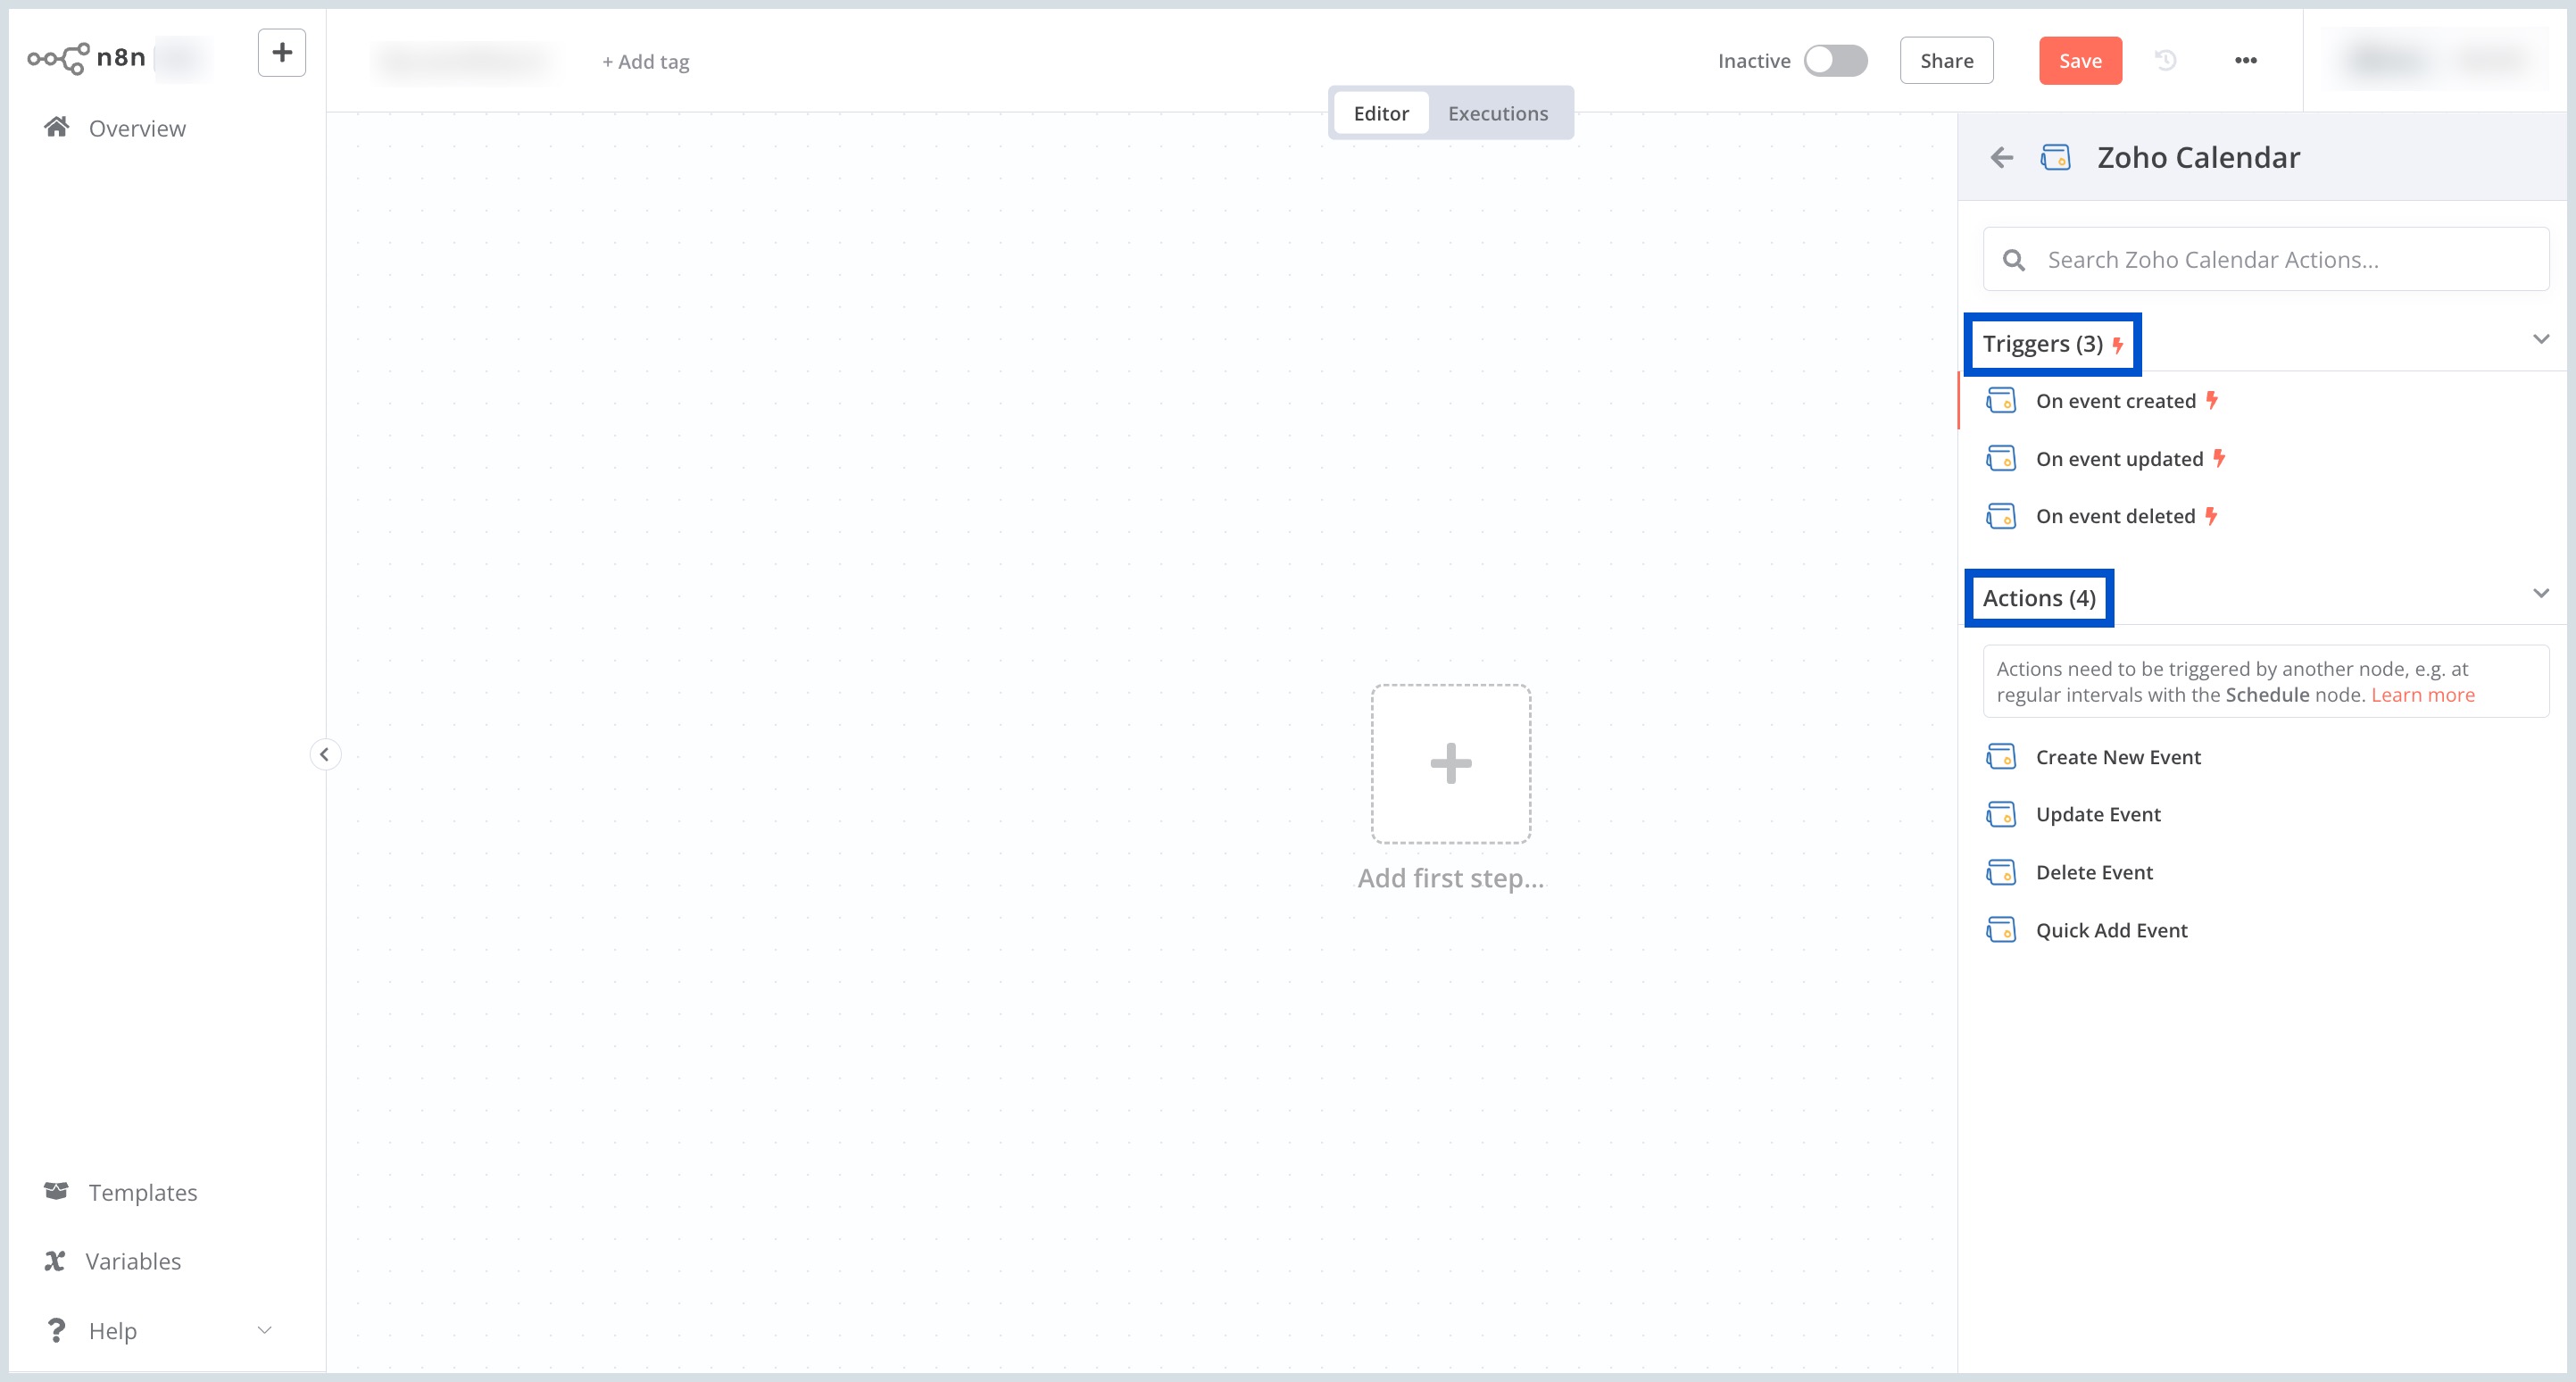
Task: Switch to the Editor tab
Action: coord(1381,113)
